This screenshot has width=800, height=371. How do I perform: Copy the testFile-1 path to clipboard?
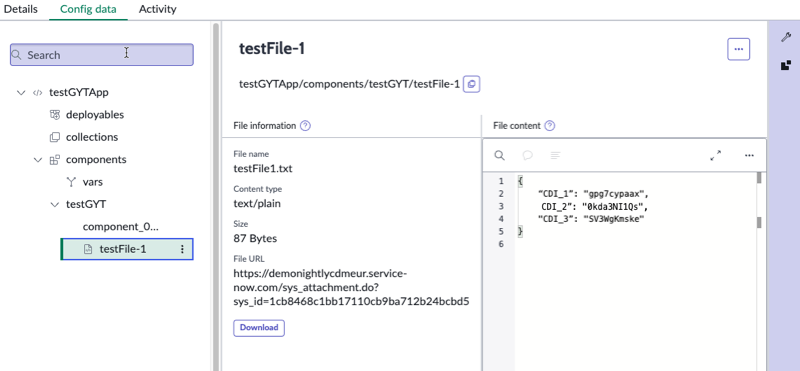pyautogui.click(x=471, y=84)
